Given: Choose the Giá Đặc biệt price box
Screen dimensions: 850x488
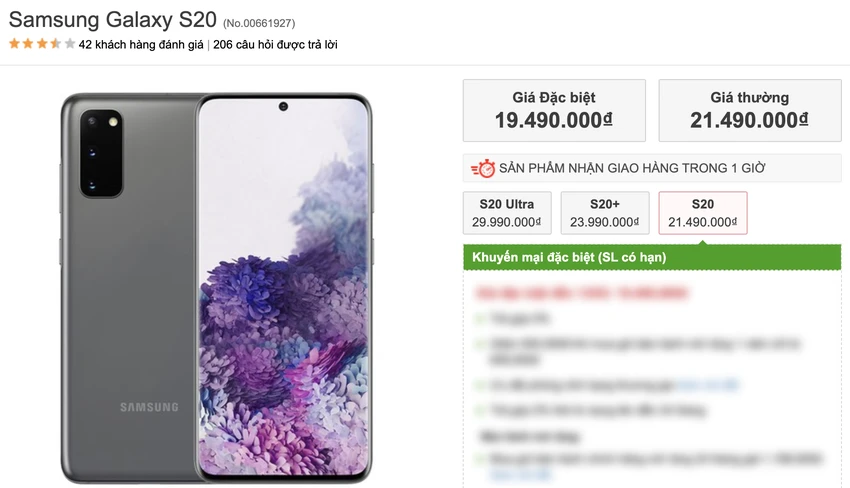Looking at the screenshot, I should pyautogui.click(x=554, y=111).
